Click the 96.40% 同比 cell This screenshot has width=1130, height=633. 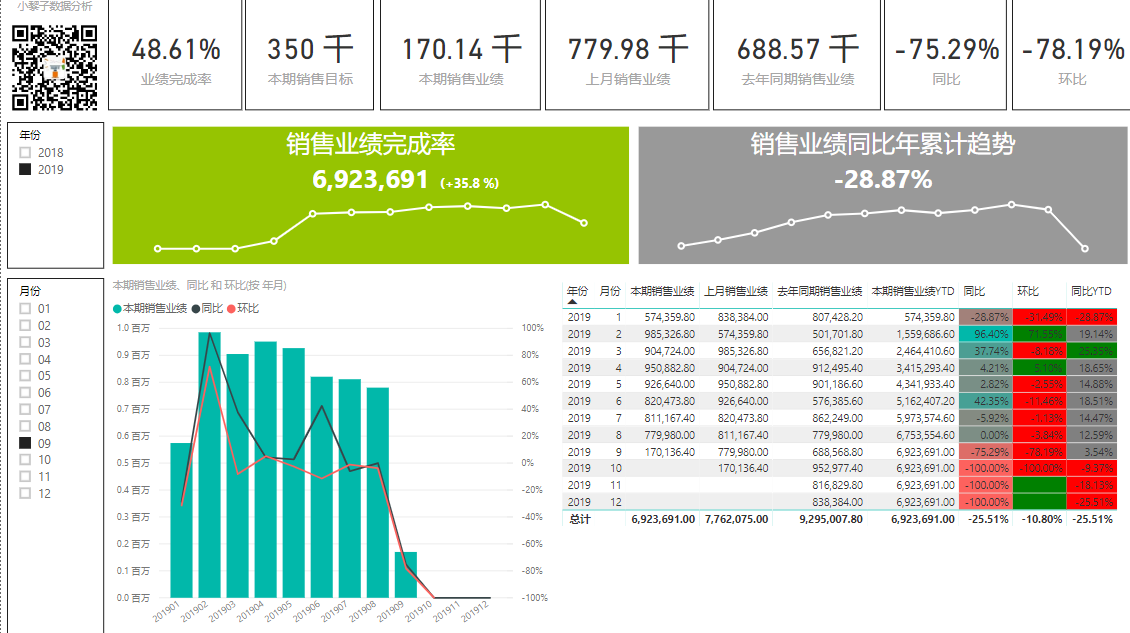pos(985,335)
